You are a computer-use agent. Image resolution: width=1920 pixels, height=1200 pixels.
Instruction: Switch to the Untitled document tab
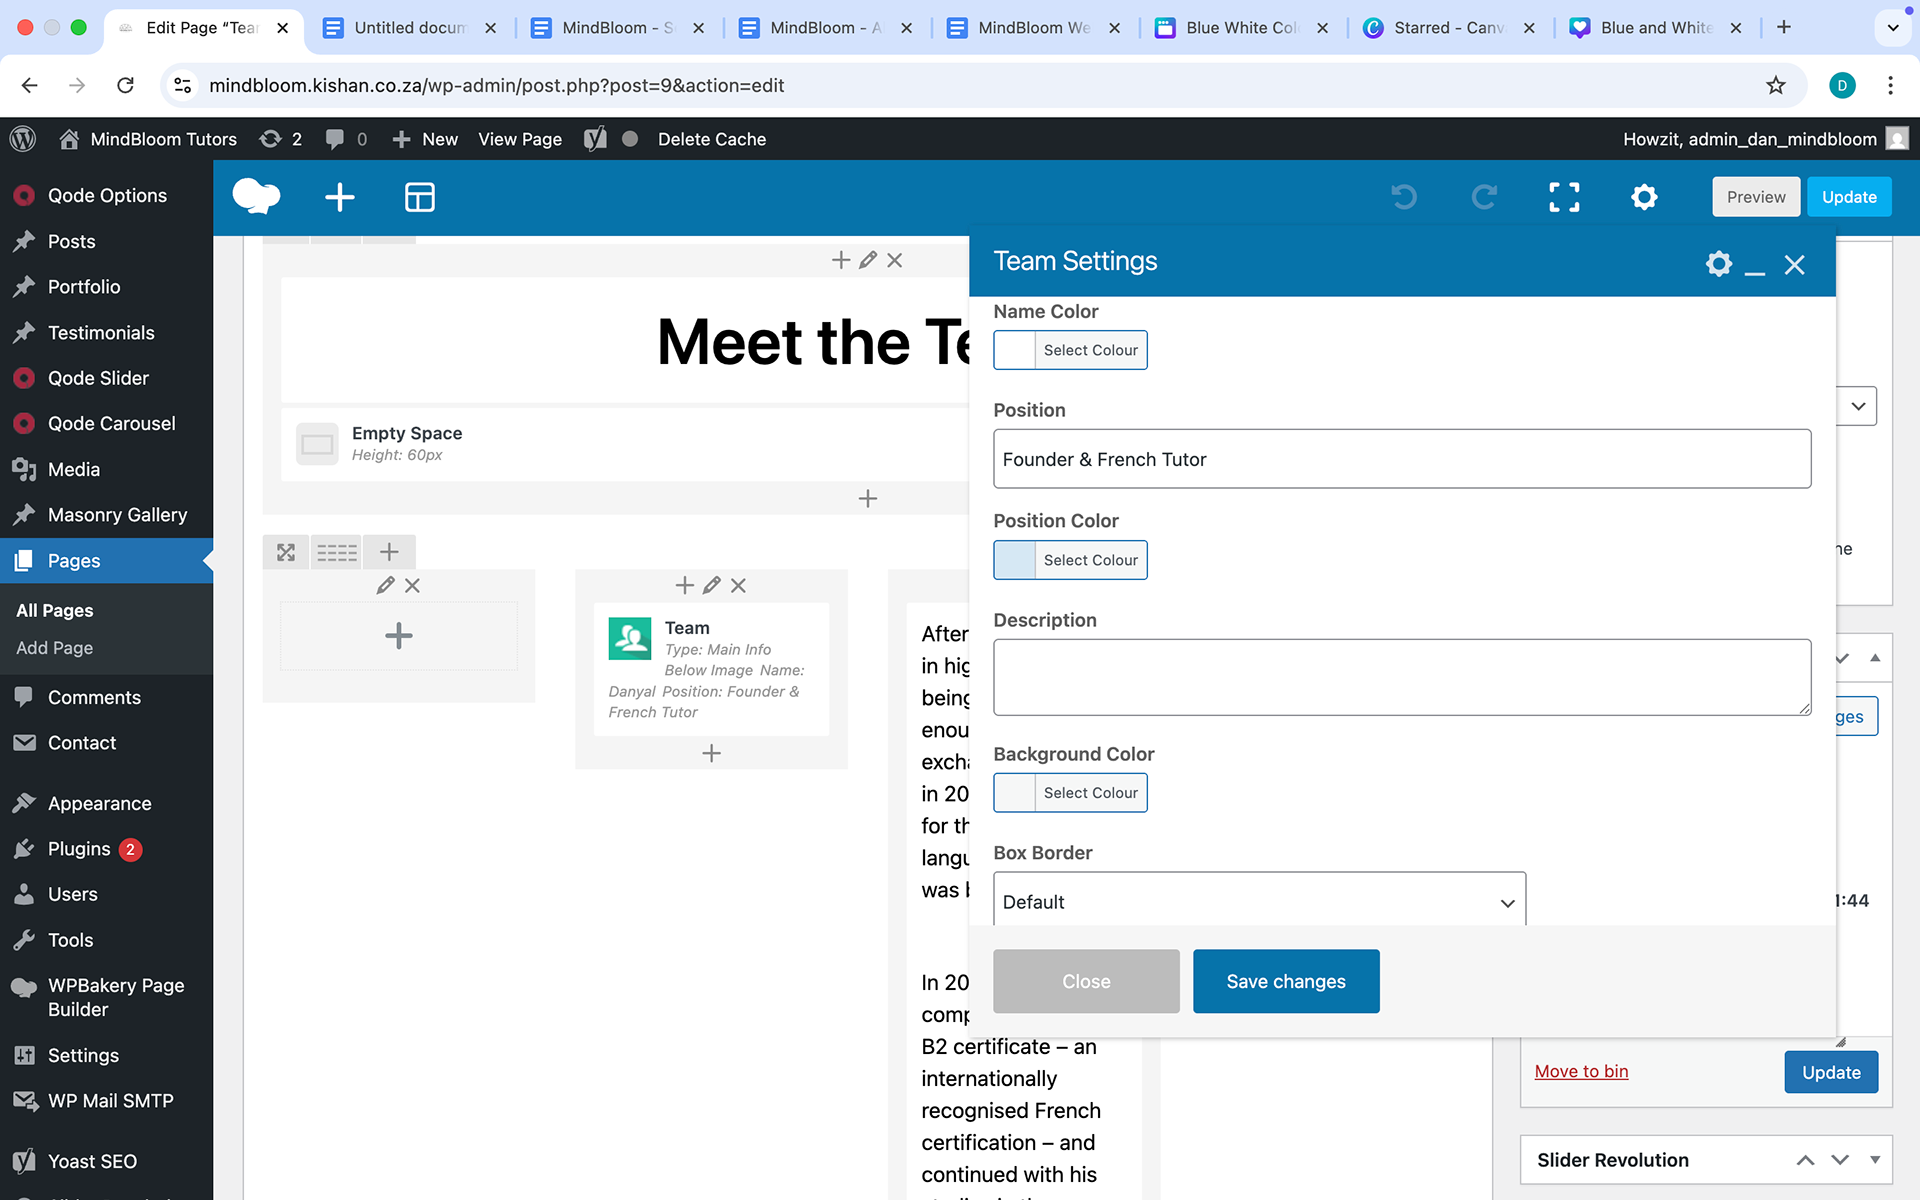(x=410, y=28)
